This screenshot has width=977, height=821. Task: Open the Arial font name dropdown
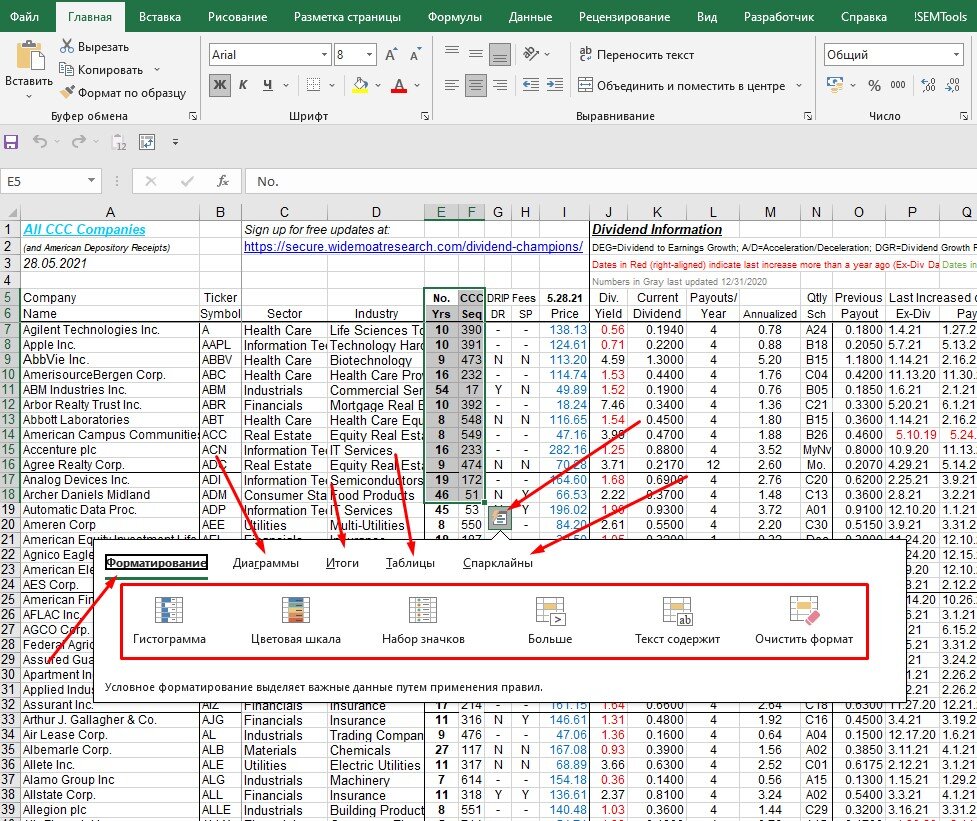point(324,55)
